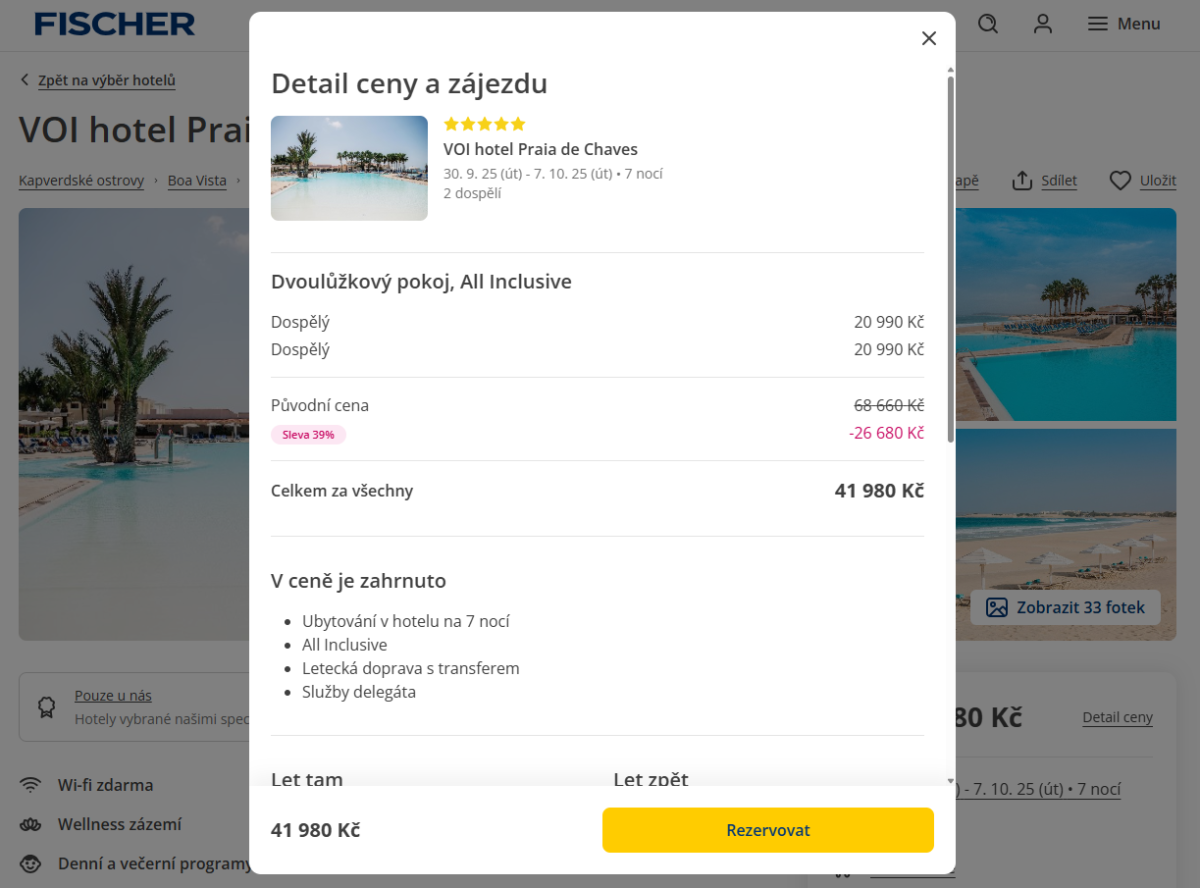Viewport: 1200px width, 888px height.
Task: Click the search icon in header
Action: 988,24
